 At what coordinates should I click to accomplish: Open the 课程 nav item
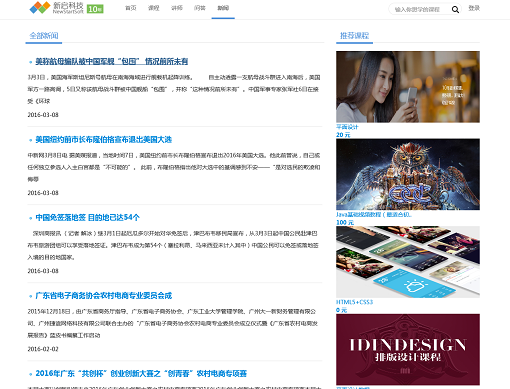click(x=154, y=8)
